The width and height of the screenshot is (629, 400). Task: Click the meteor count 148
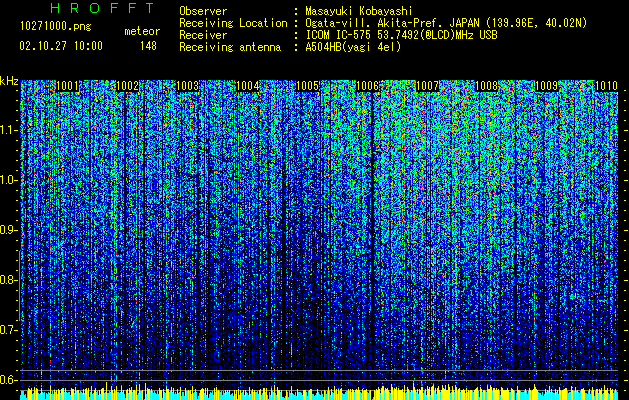pyautogui.click(x=148, y=46)
